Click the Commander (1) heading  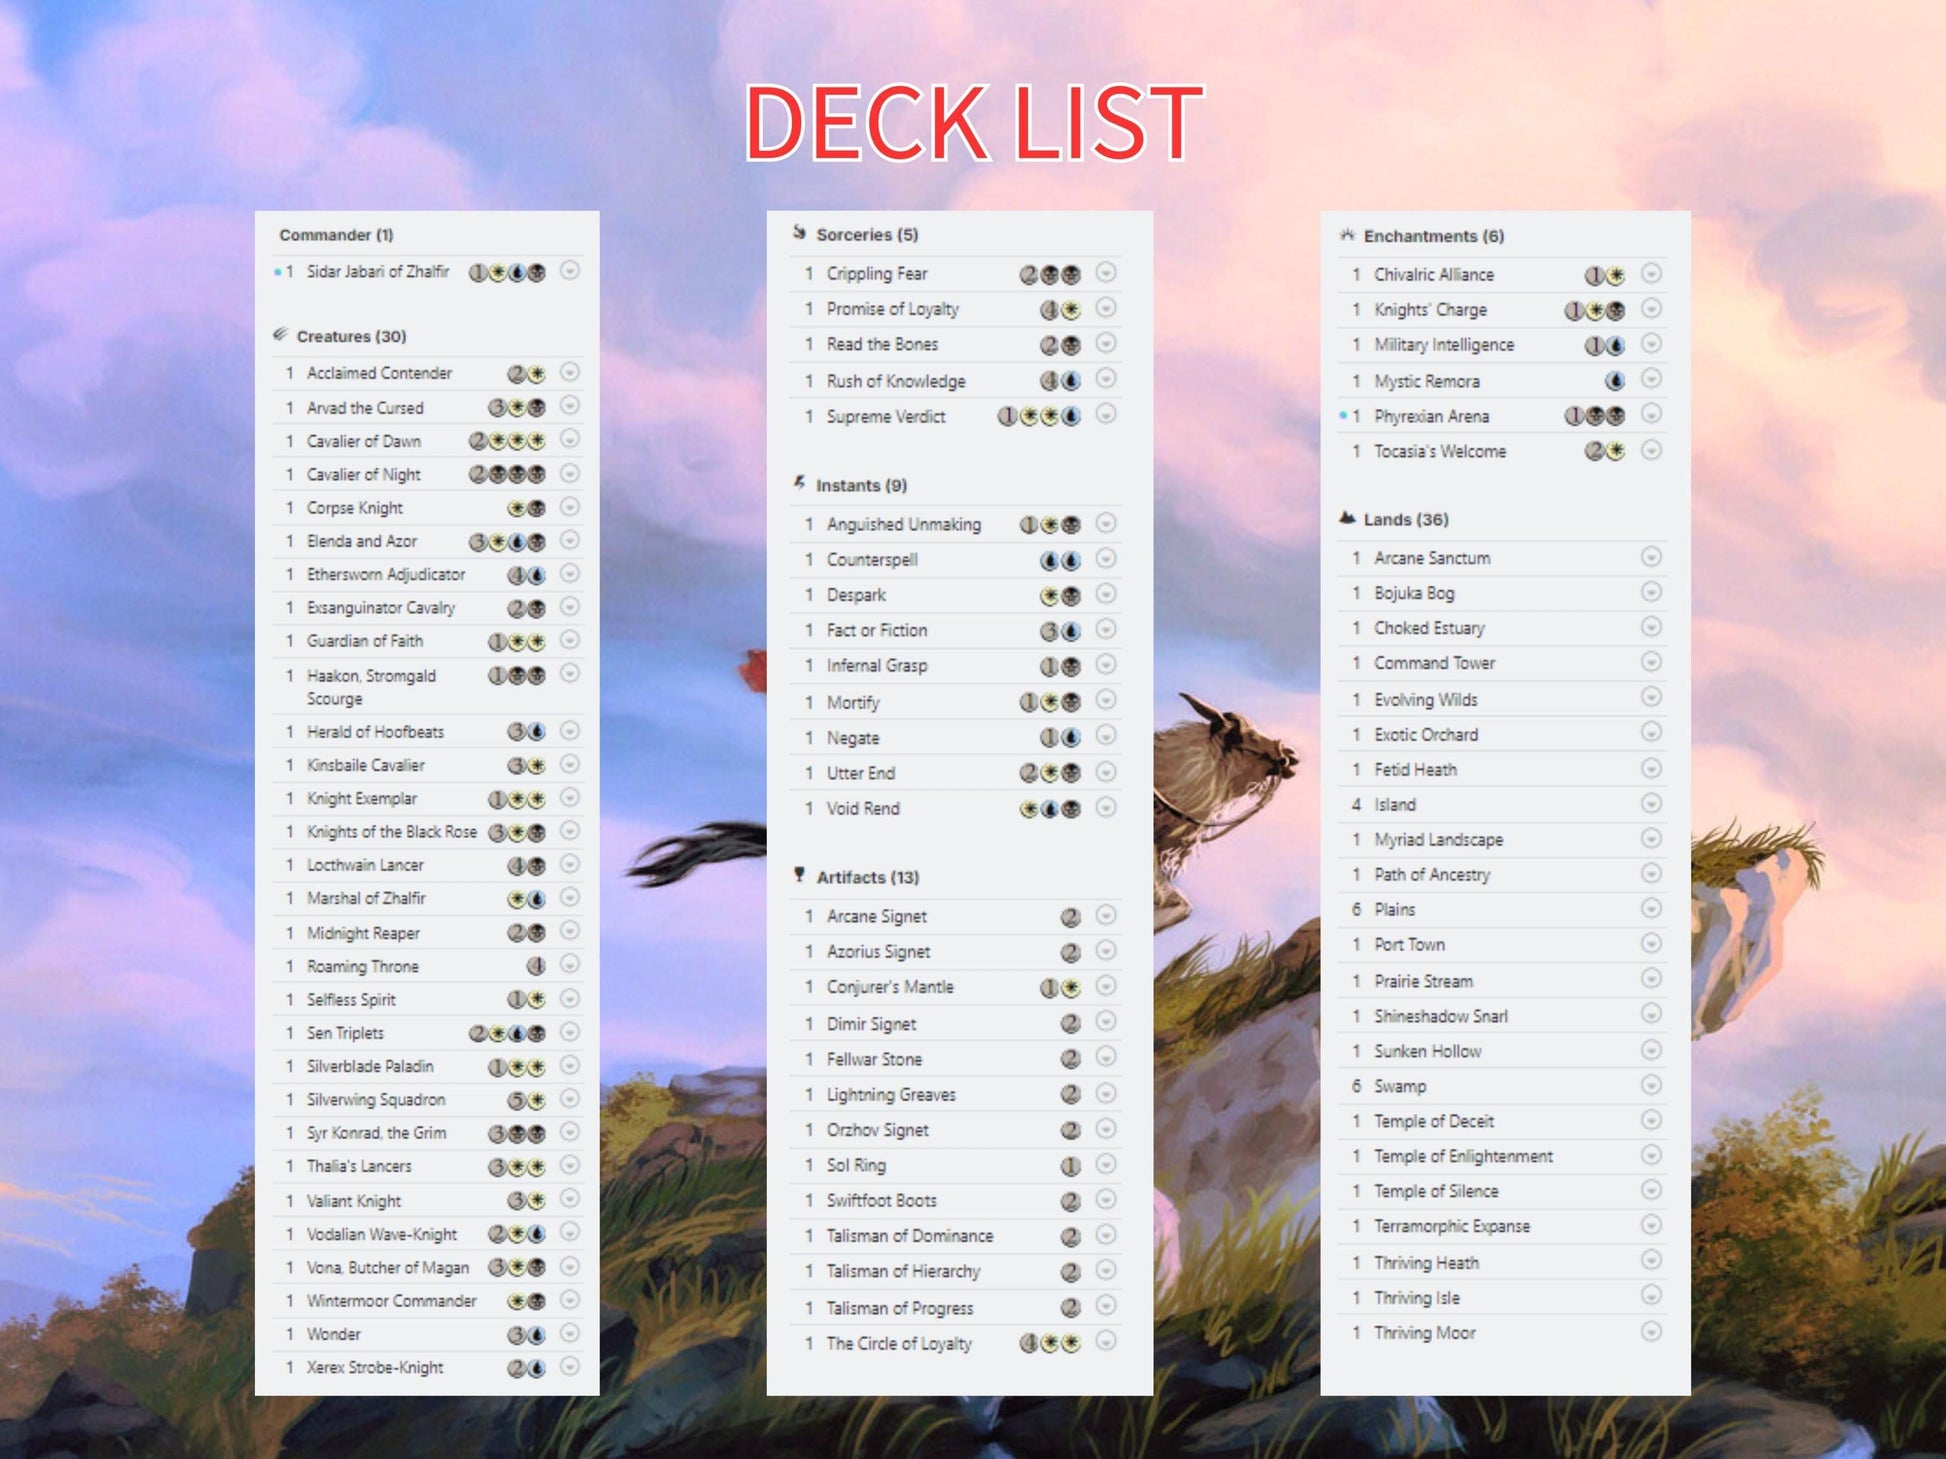click(x=336, y=235)
